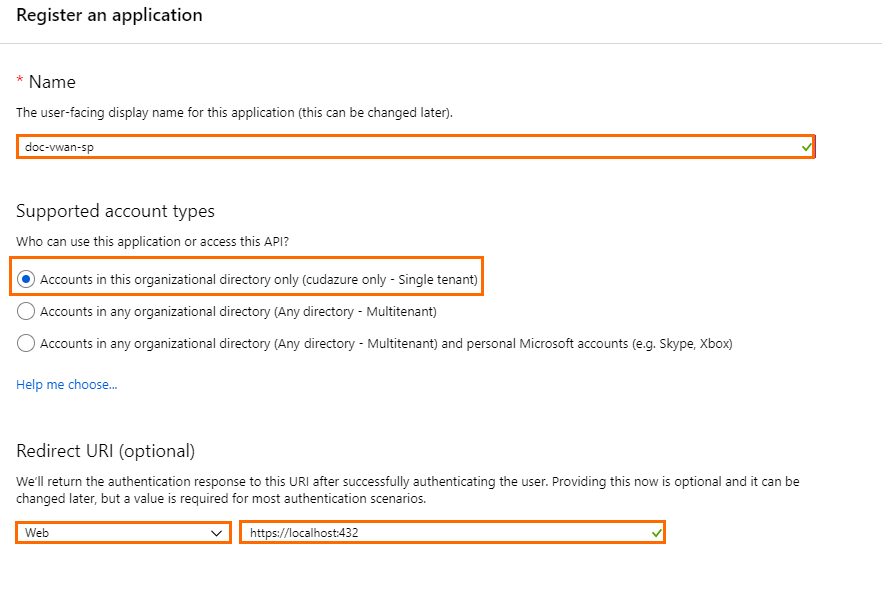
Task: Select the Single tenant accounts radio button
Action: [x=26, y=279]
